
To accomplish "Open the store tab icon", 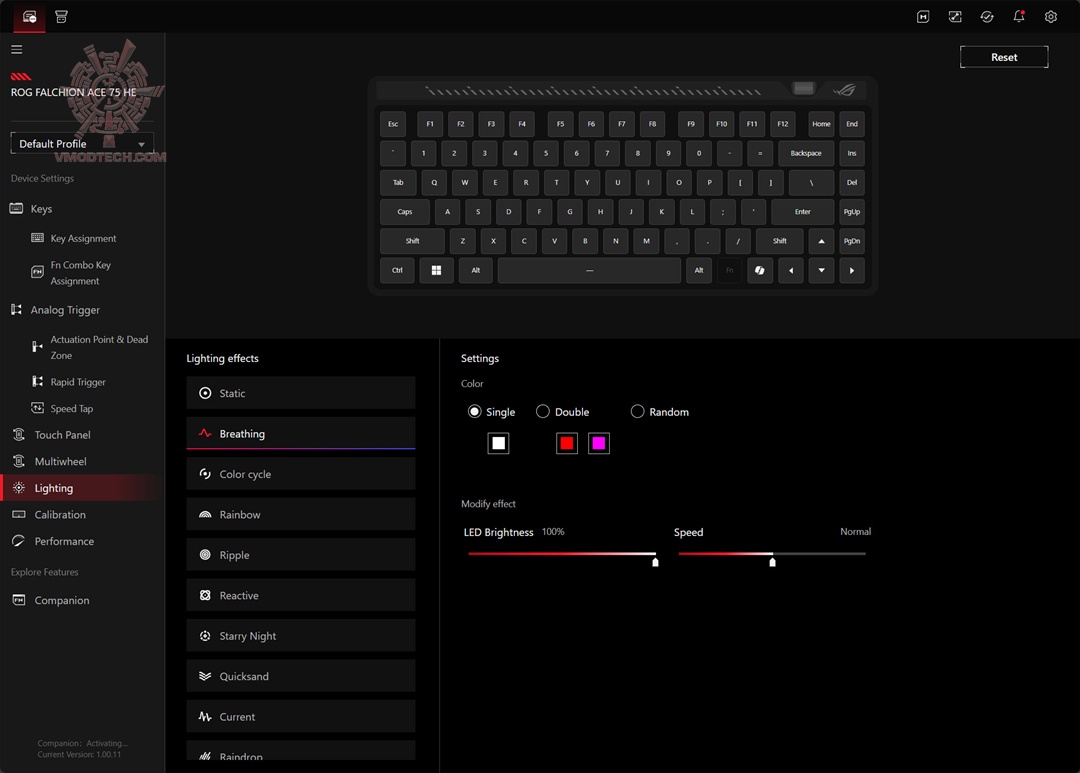I will point(61,17).
